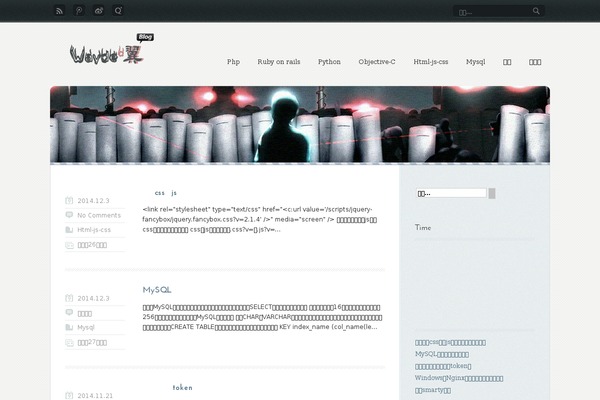Click the MySQL post excerpt mentioning CREATE TABLE
The width and height of the screenshot is (600, 400).
click(x=262, y=317)
